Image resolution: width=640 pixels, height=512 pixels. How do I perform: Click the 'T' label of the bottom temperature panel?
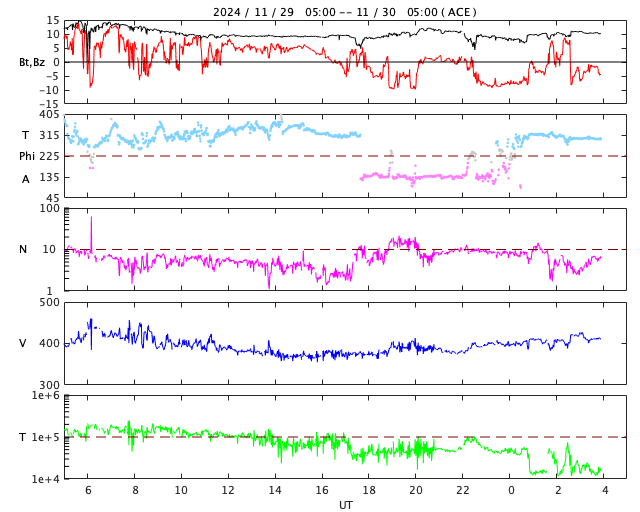click(23, 437)
